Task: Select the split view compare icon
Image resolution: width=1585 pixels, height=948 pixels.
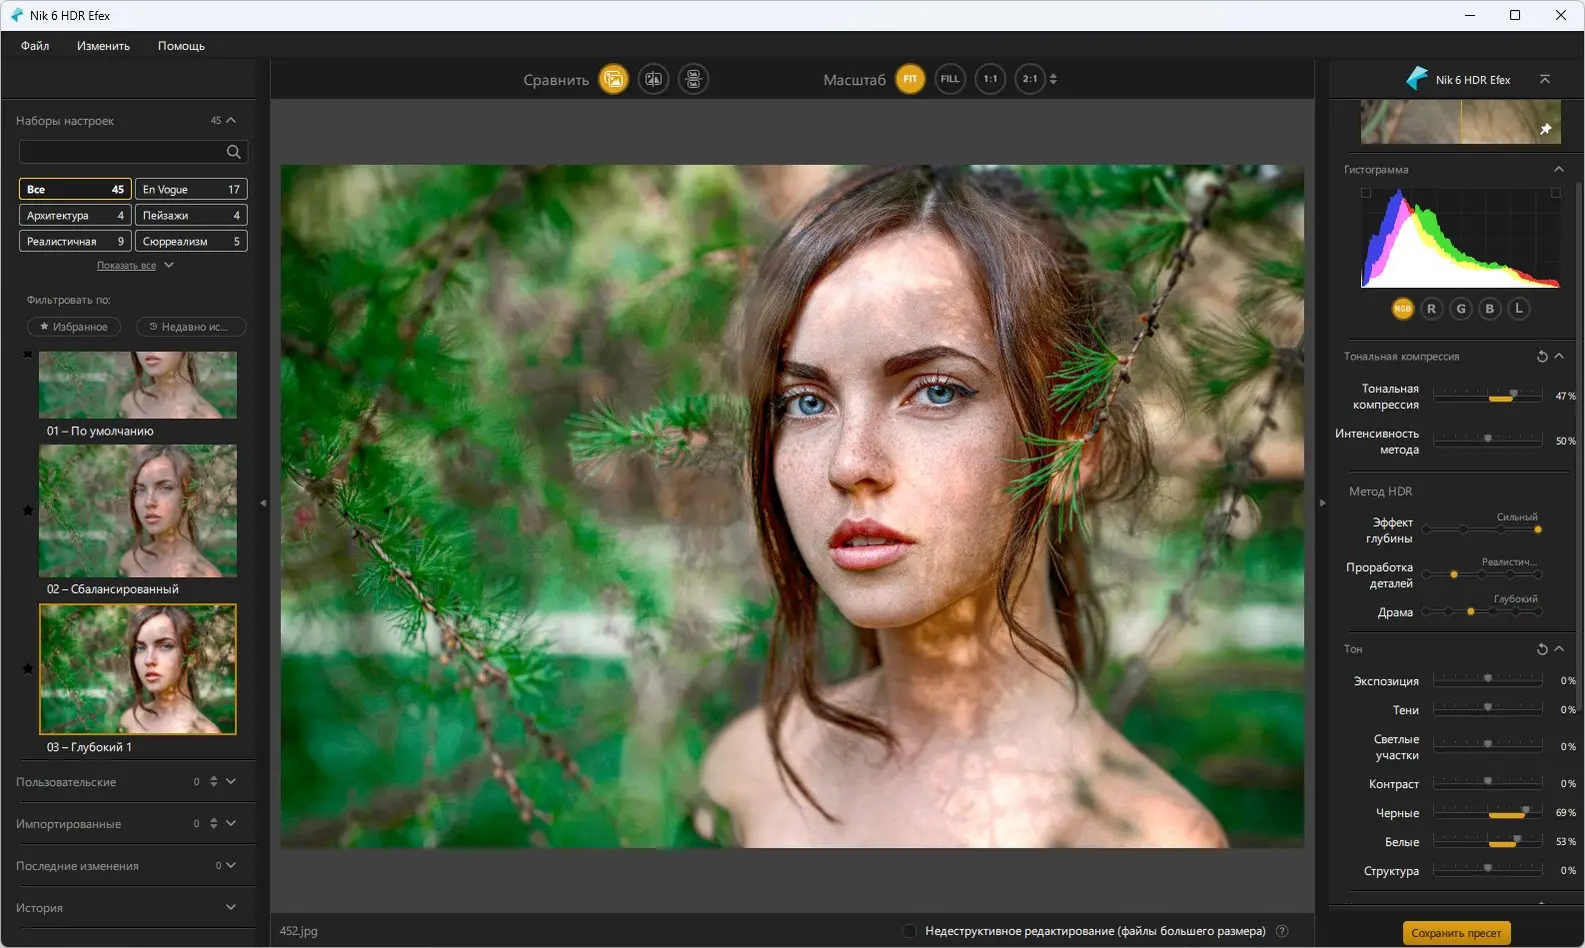Action: (653, 79)
